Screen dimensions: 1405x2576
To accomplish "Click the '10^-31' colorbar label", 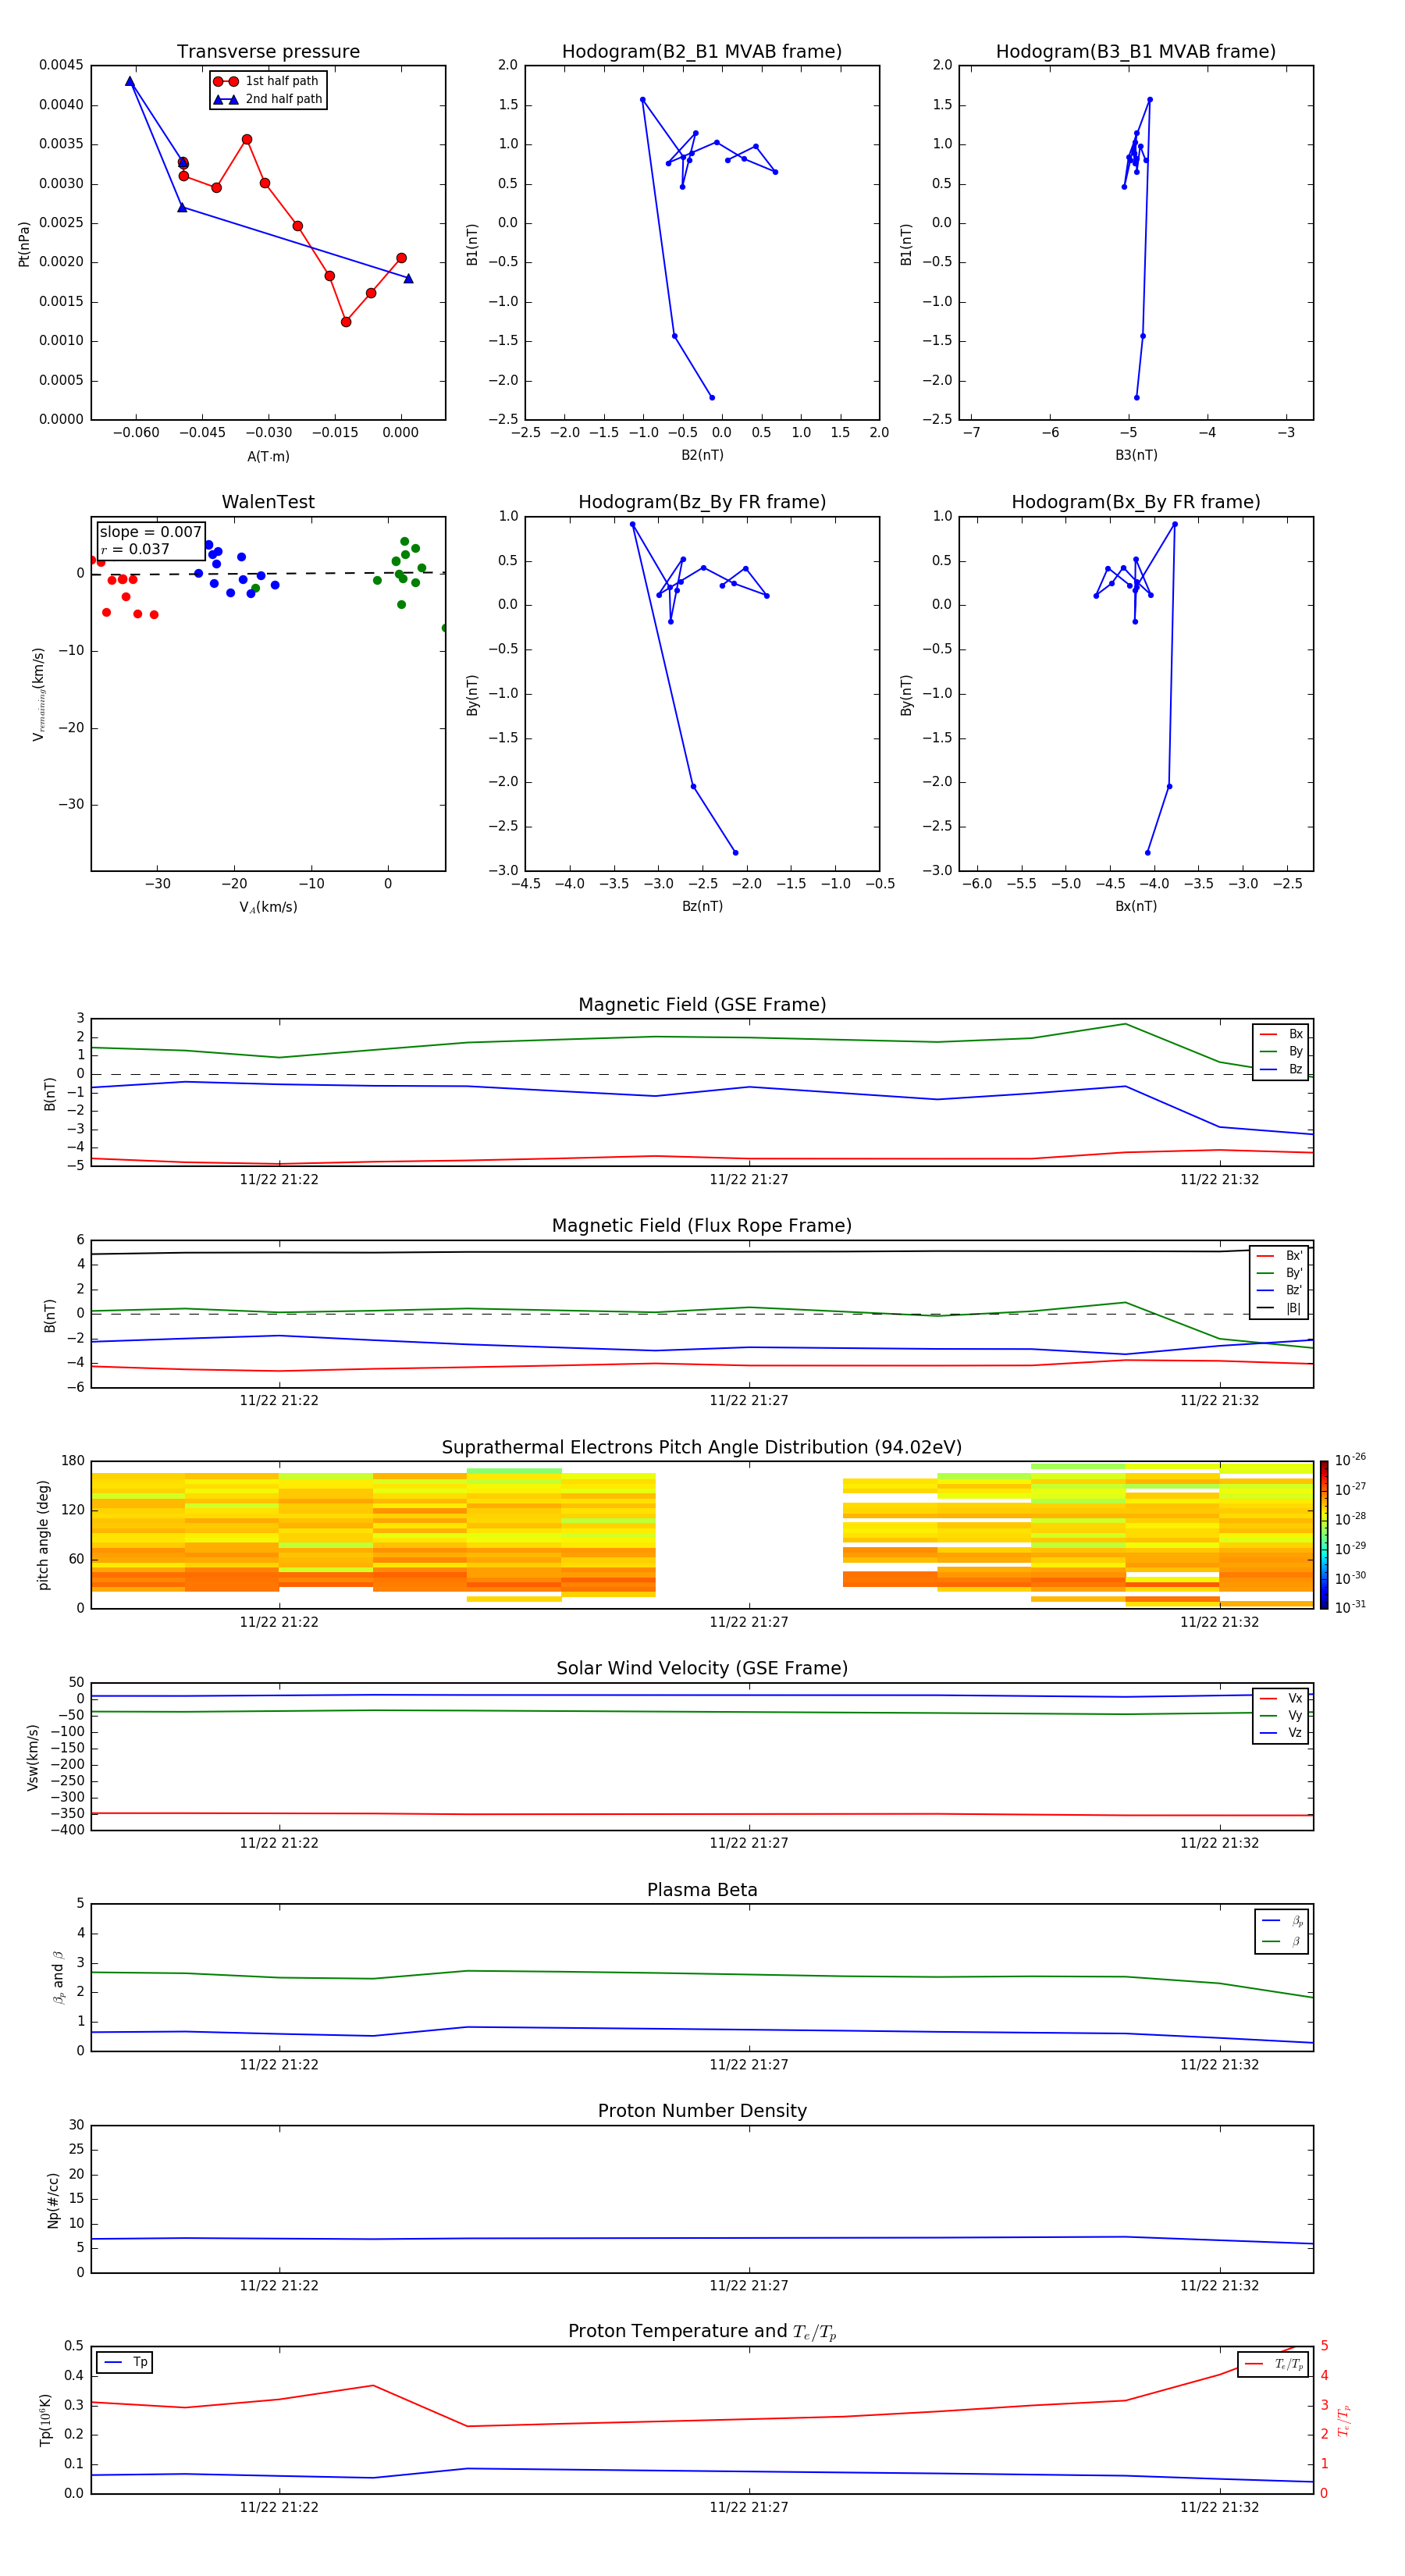I will pos(1350,1607).
